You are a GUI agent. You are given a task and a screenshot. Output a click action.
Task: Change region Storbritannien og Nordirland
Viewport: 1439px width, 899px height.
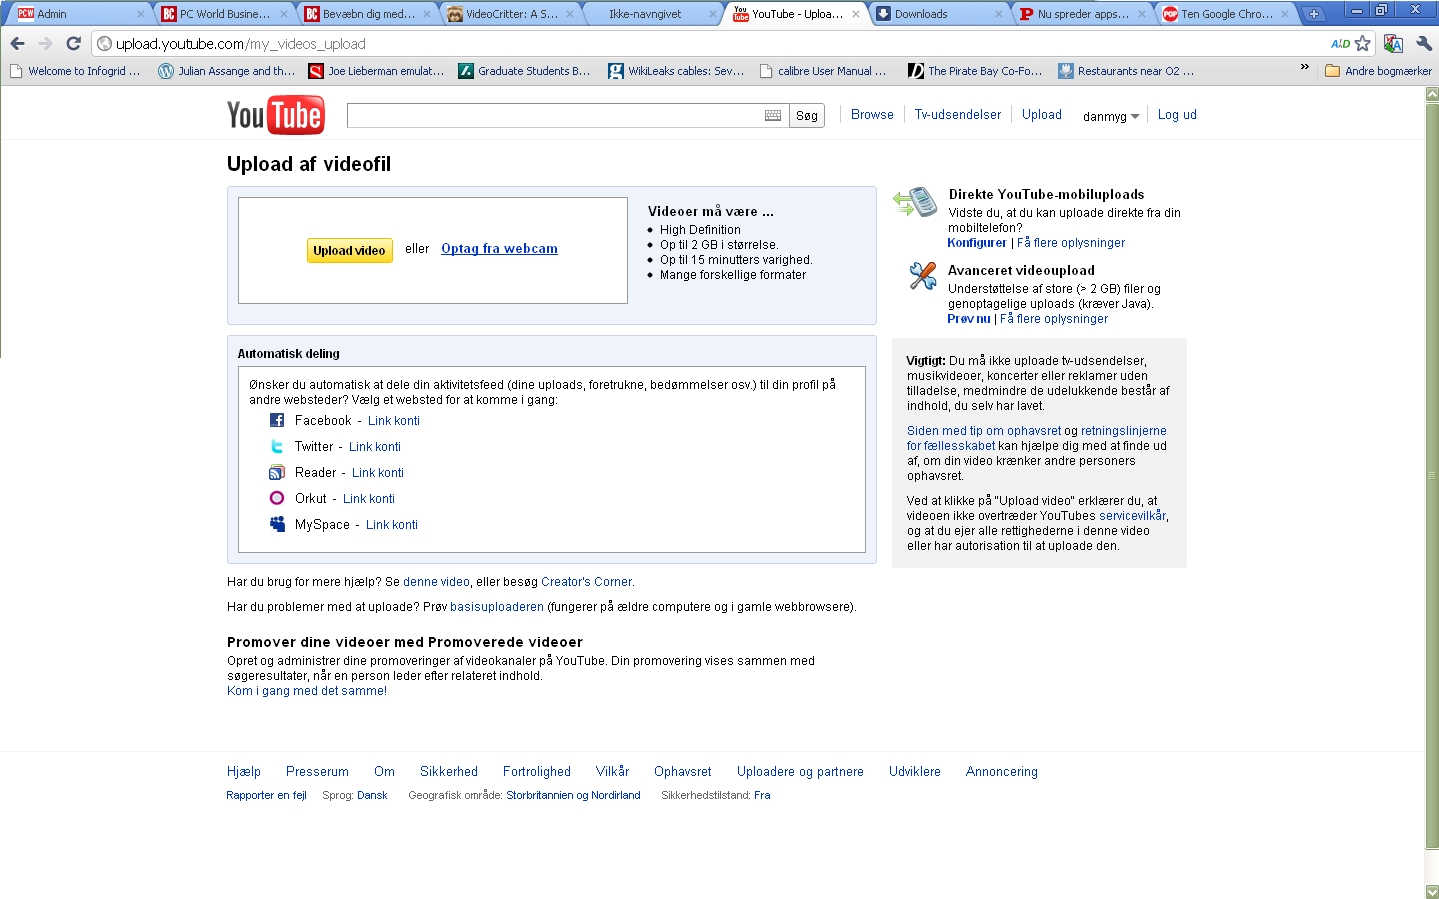(x=573, y=796)
